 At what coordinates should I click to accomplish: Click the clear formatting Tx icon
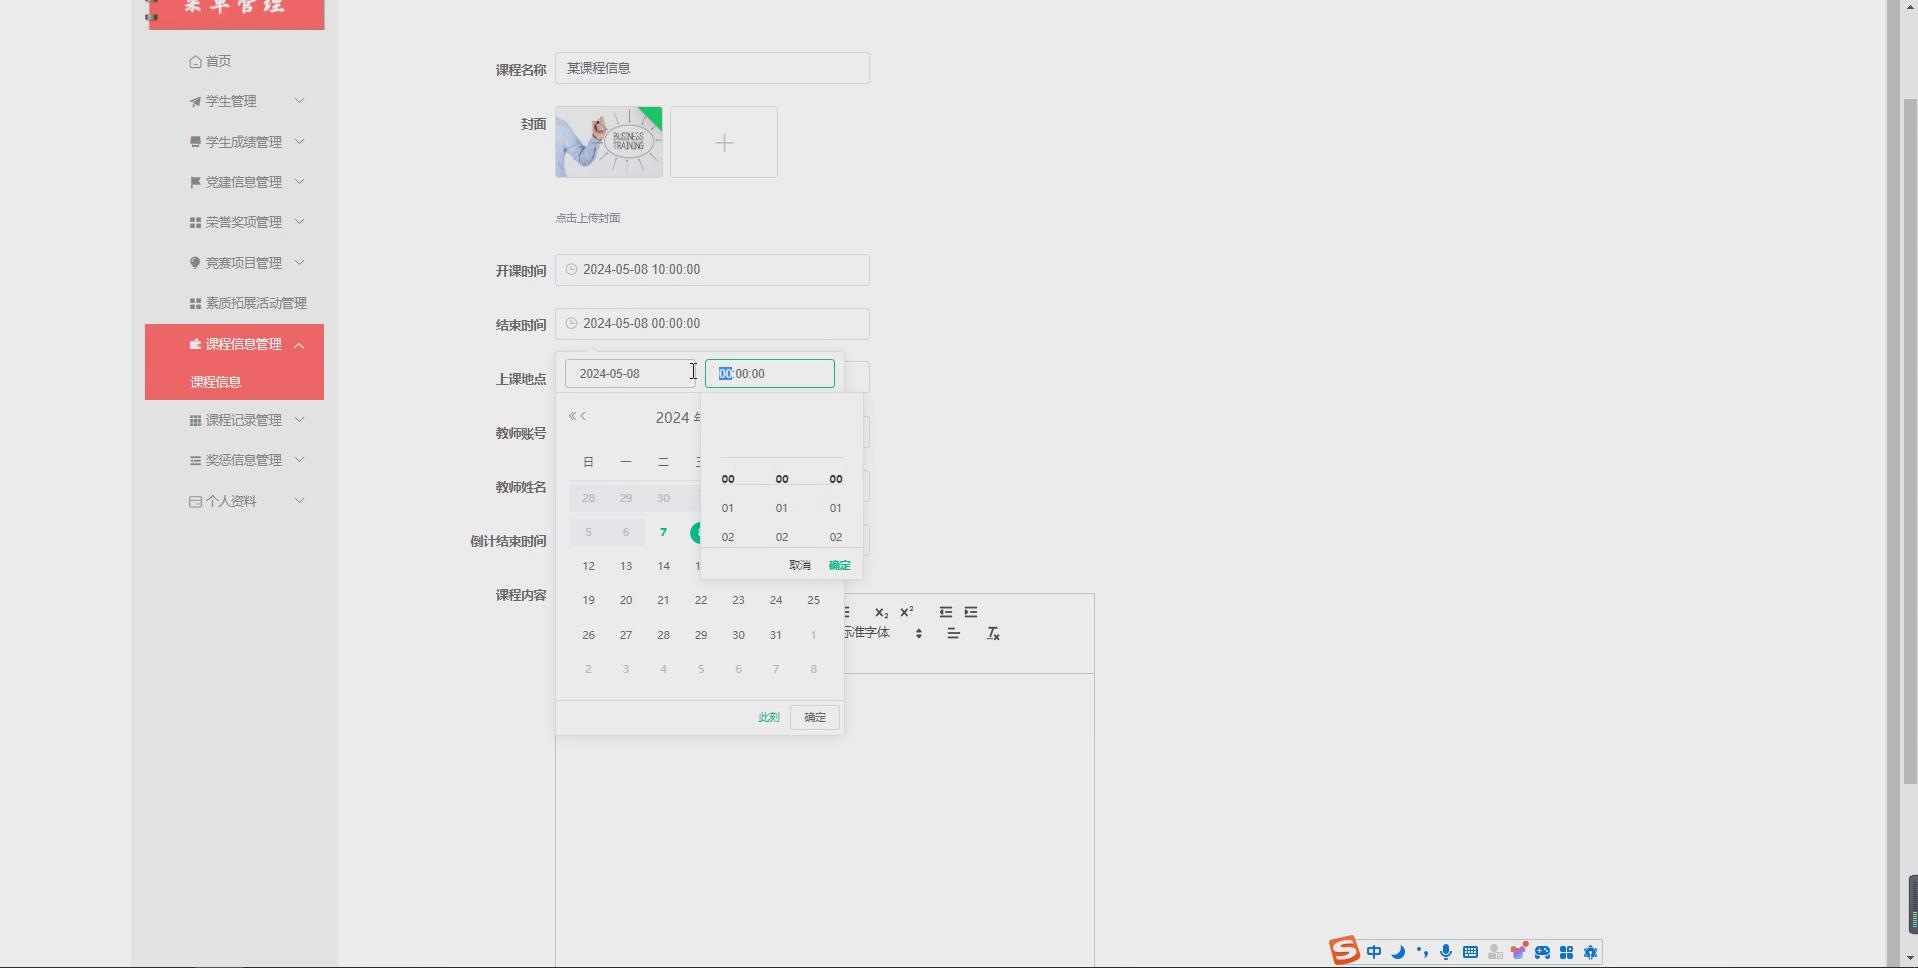[993, 632]
